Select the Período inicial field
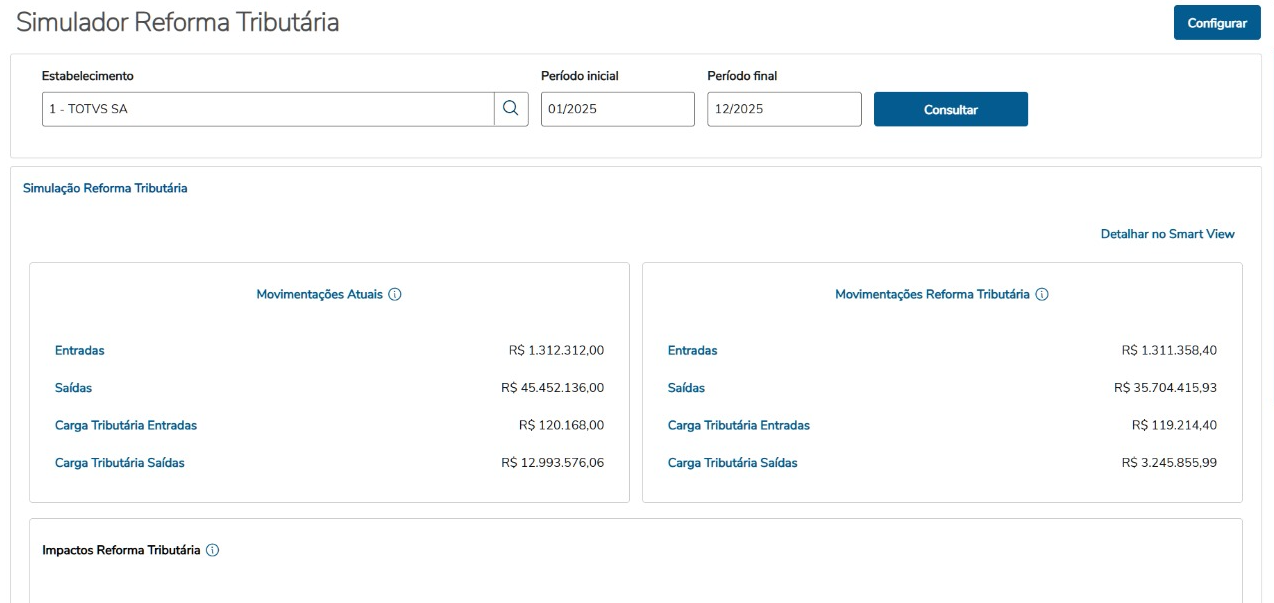Viewport: 1274px width, 603px height. [x=618, y=109]
